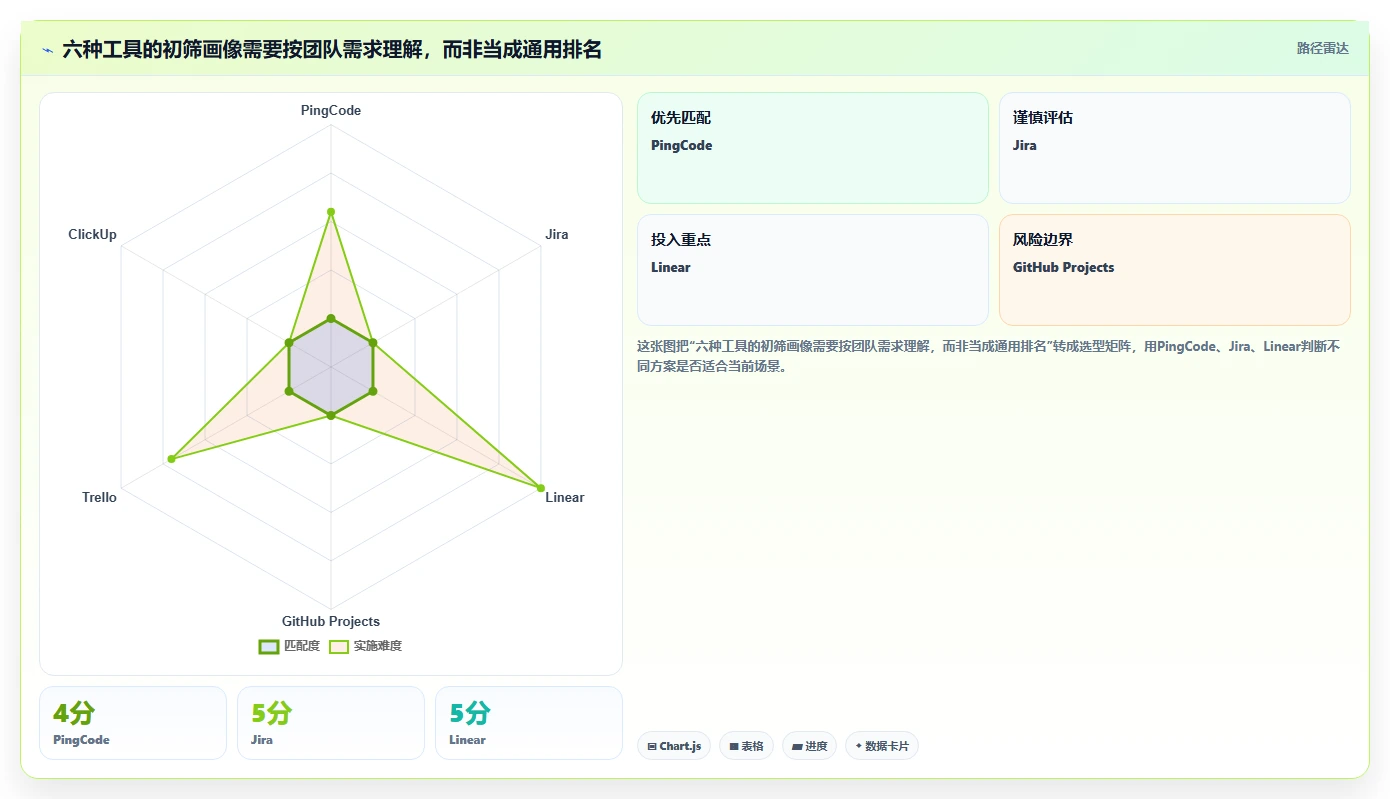Select the 数据卡片 tag chip
Viewport: 1390px width, 799px height.
pyautogui.click(x=881, y=746)
